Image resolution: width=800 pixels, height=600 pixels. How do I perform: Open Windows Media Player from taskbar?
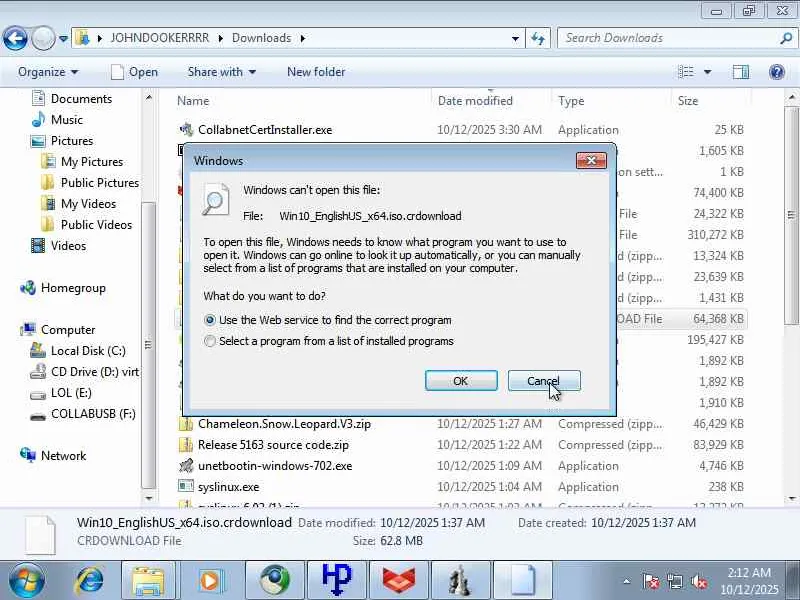[210, 581]
